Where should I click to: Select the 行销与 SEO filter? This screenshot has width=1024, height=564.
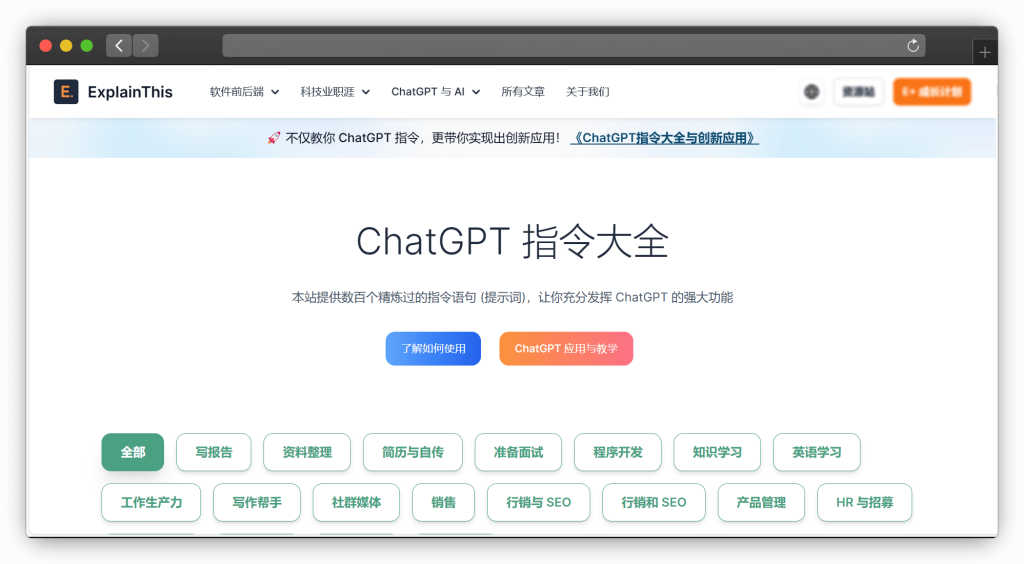click(x=539, y=502)
